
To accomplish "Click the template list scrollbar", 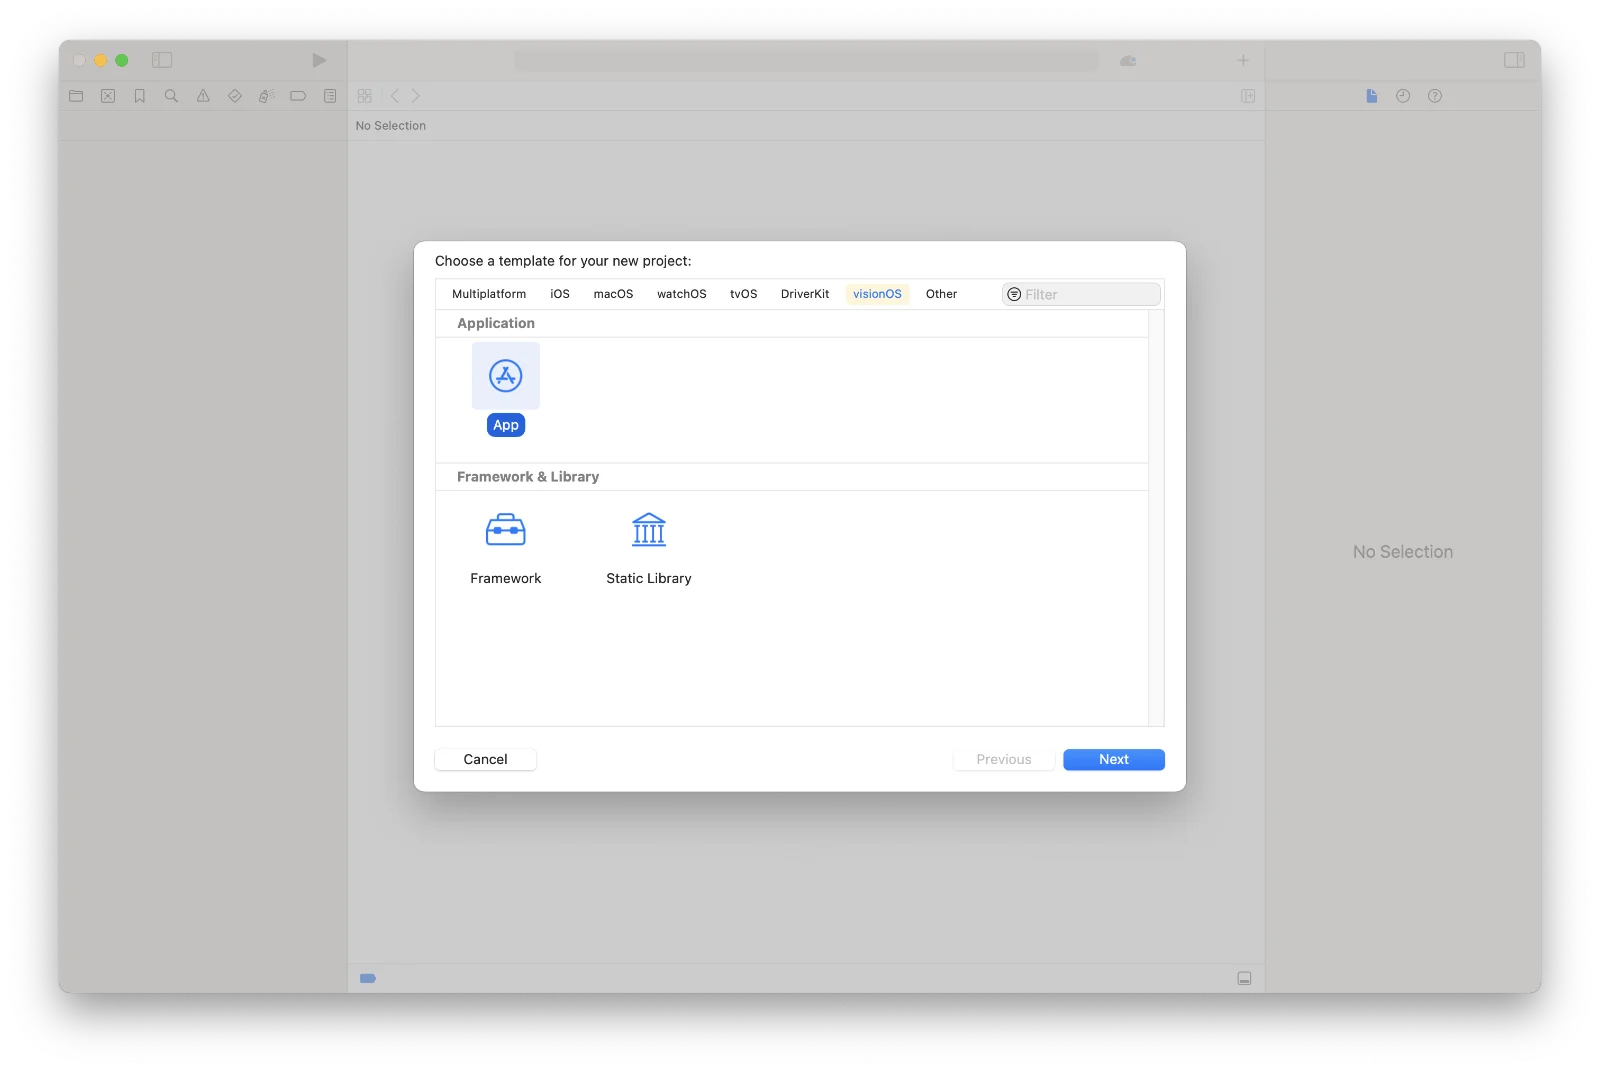I will 1156,518.
